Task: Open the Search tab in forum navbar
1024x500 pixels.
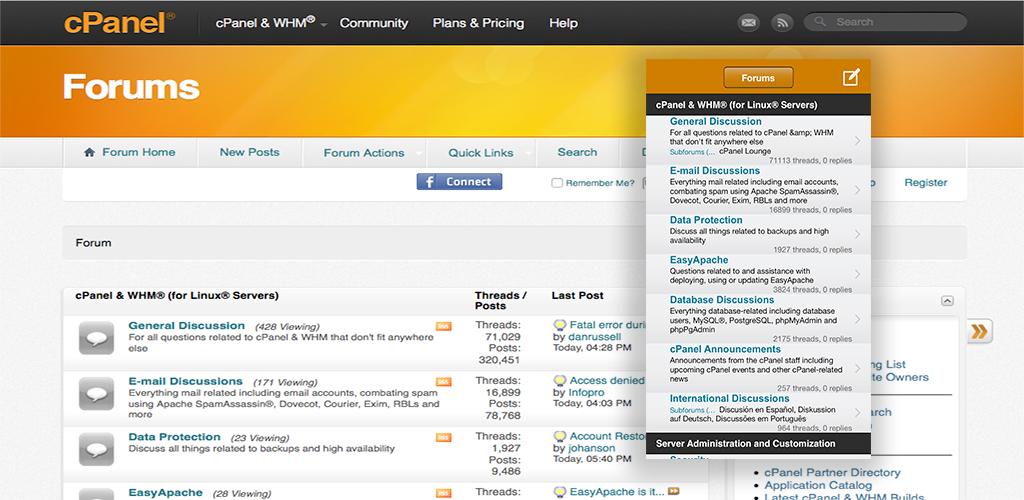Action: coord(577,152)
